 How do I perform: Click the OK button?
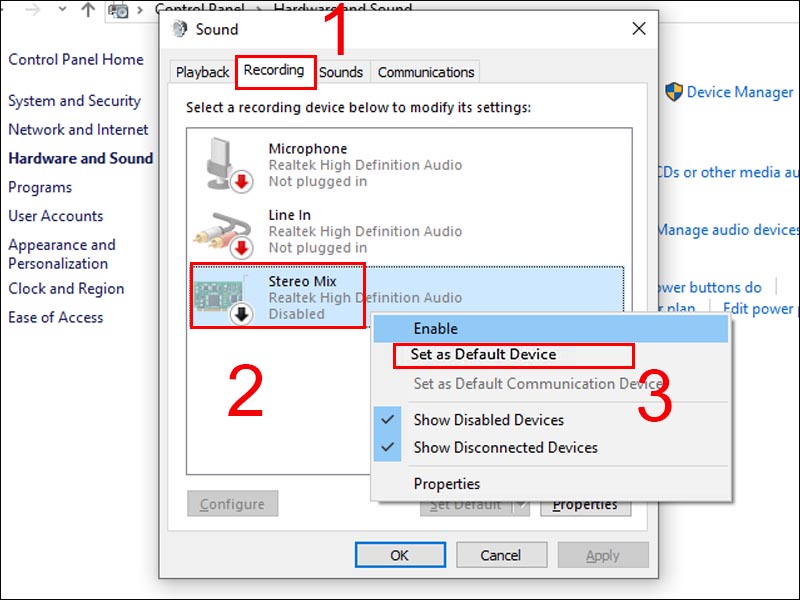click(x=399, y=554)
